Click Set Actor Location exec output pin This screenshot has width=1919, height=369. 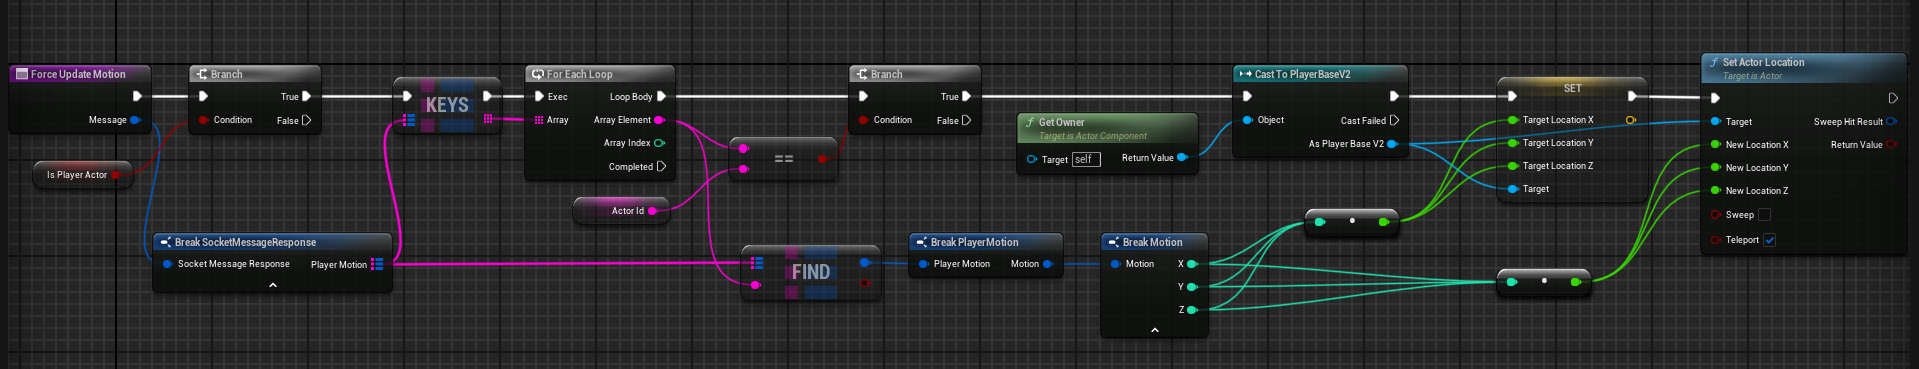[x=1893, y=98]
